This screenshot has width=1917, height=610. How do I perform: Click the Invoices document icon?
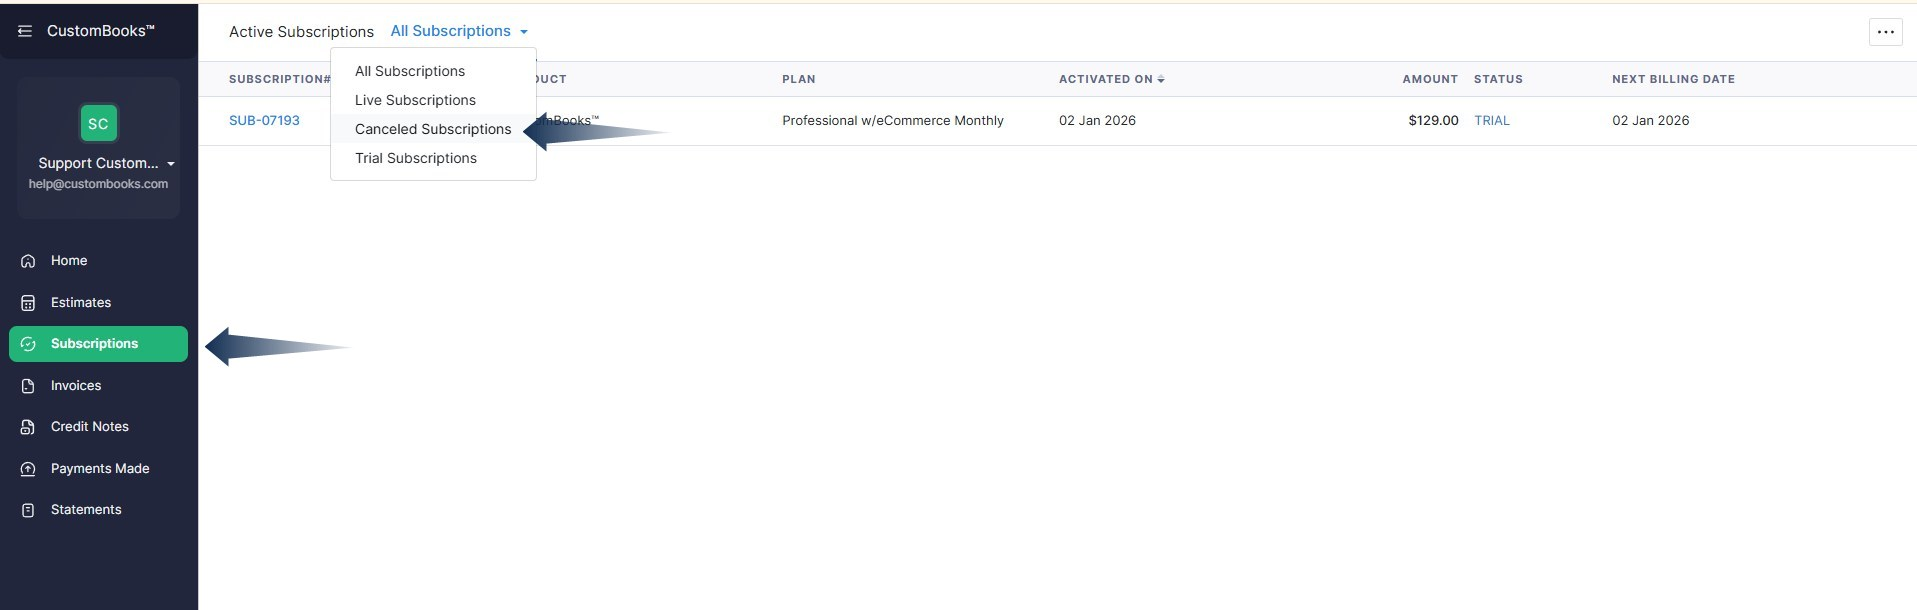pyautogui.click(x=28, y=386)
